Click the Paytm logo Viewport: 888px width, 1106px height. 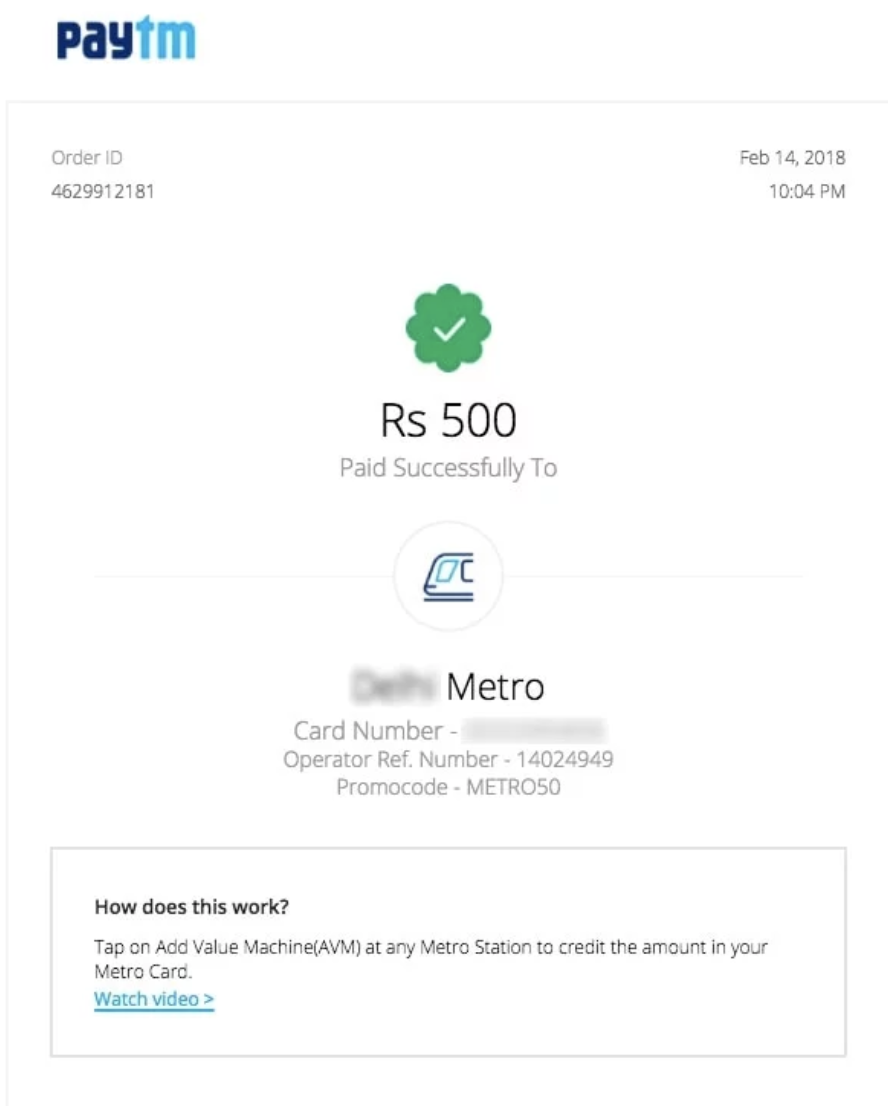(x=126, y=38)
